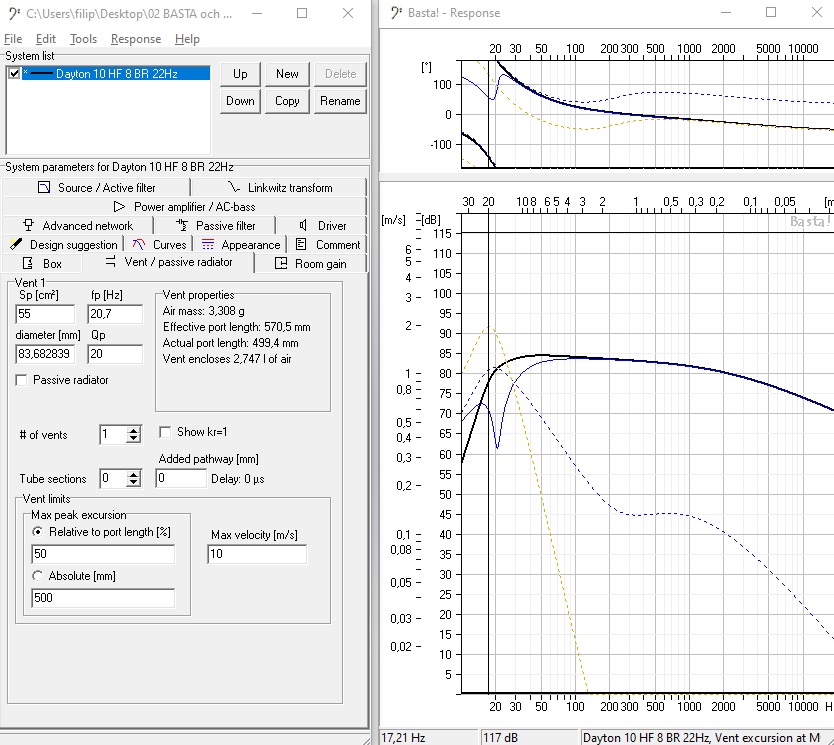Image resolution: width=834 pixels, height=745 pixels.
Task: Create a New system
Action: tap(287, 74)
